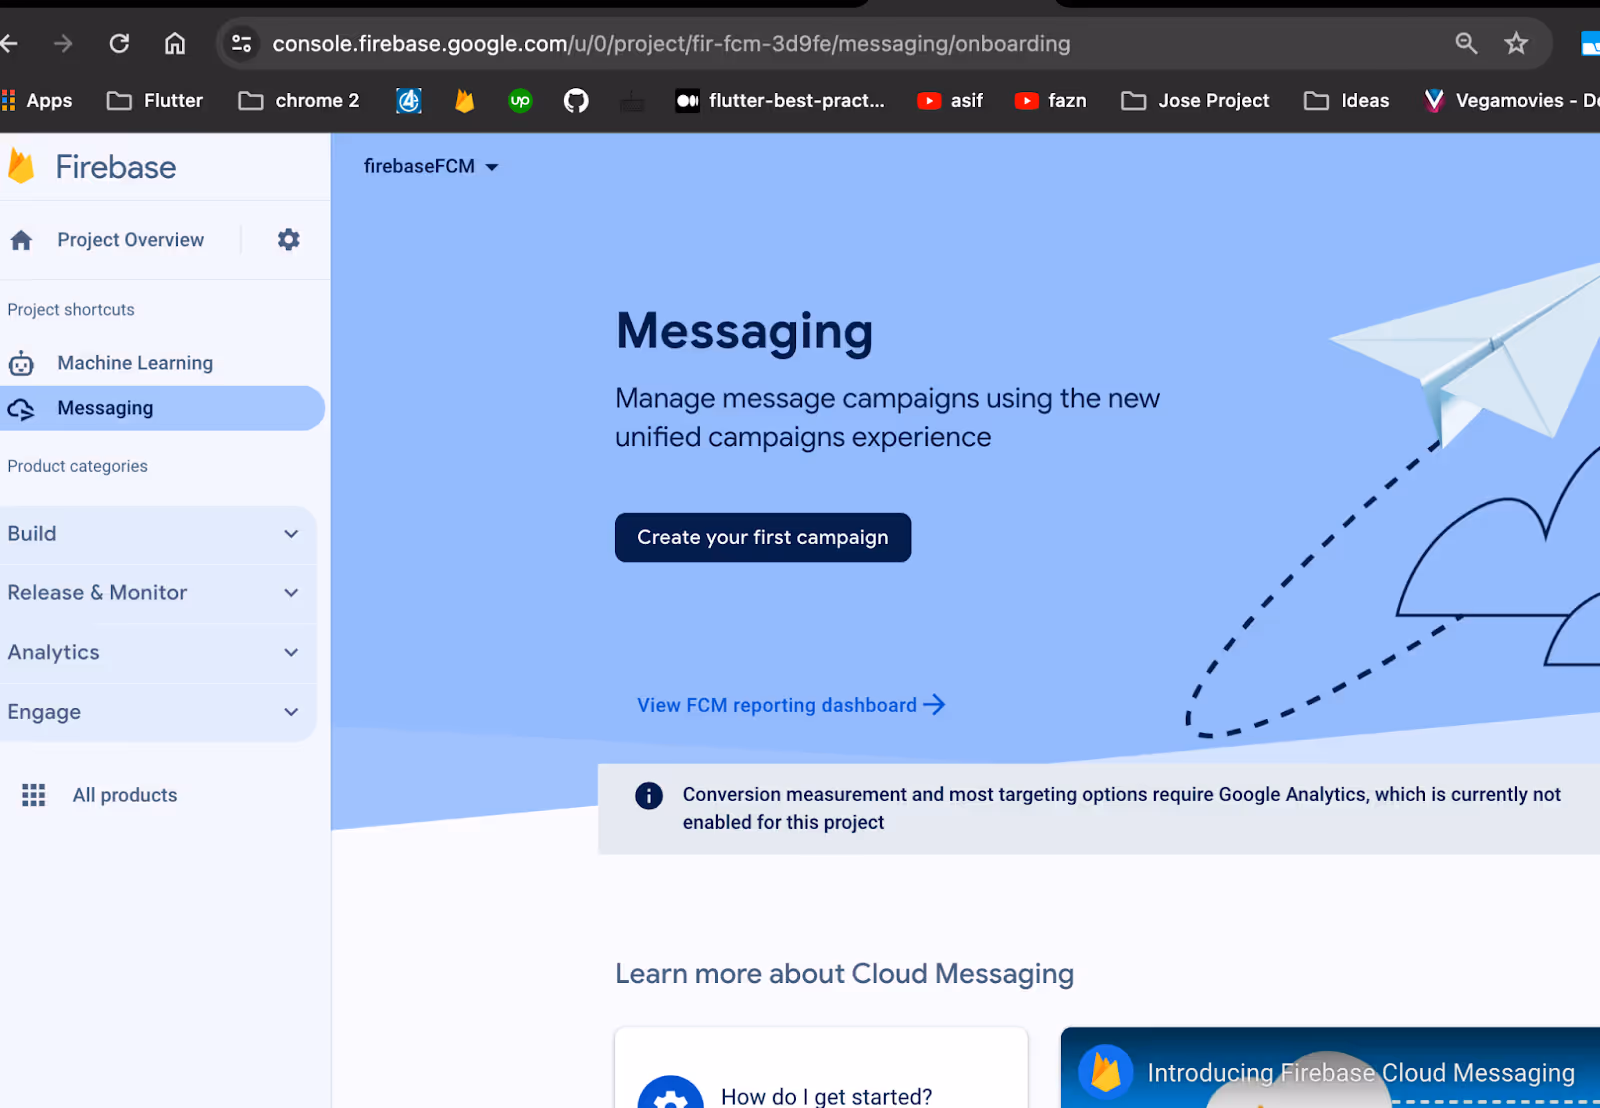Screen dimensions: 1600x1108
Task: Reload the page with the refresh icon
Action: [x=119, y=43]
